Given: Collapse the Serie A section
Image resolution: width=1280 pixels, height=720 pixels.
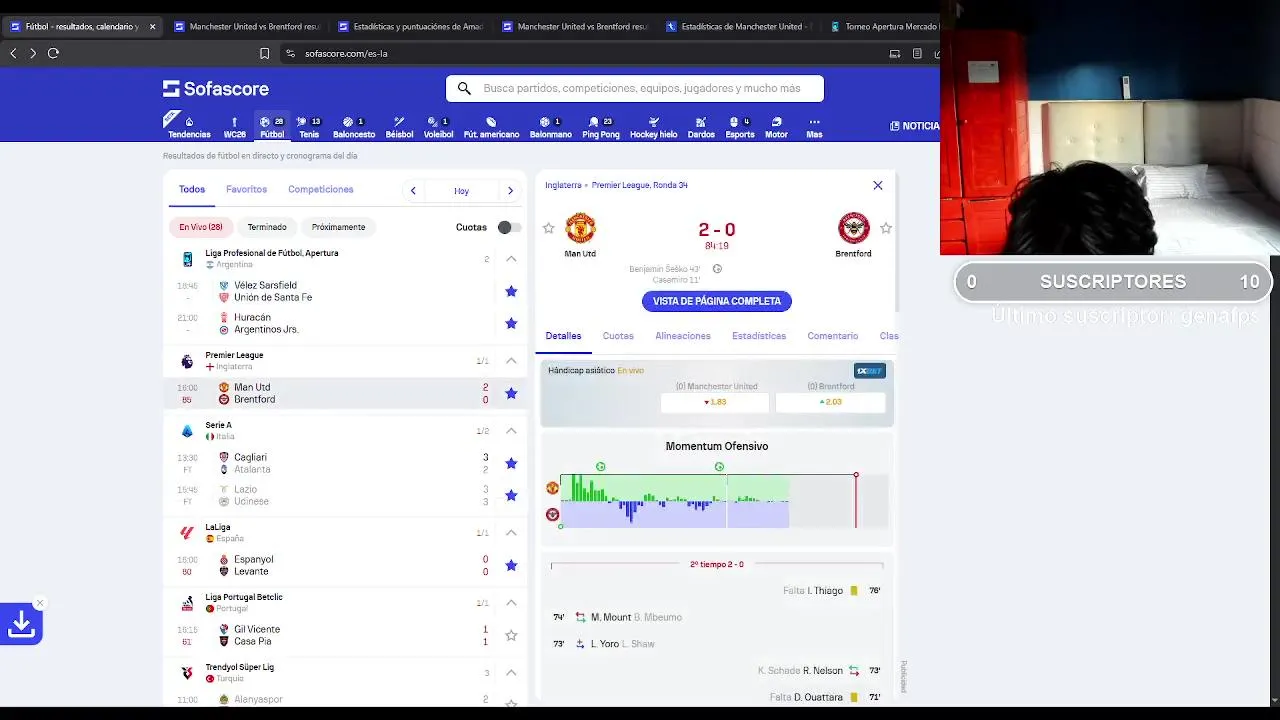Looking at the screenshot, I should coord(511,431).
